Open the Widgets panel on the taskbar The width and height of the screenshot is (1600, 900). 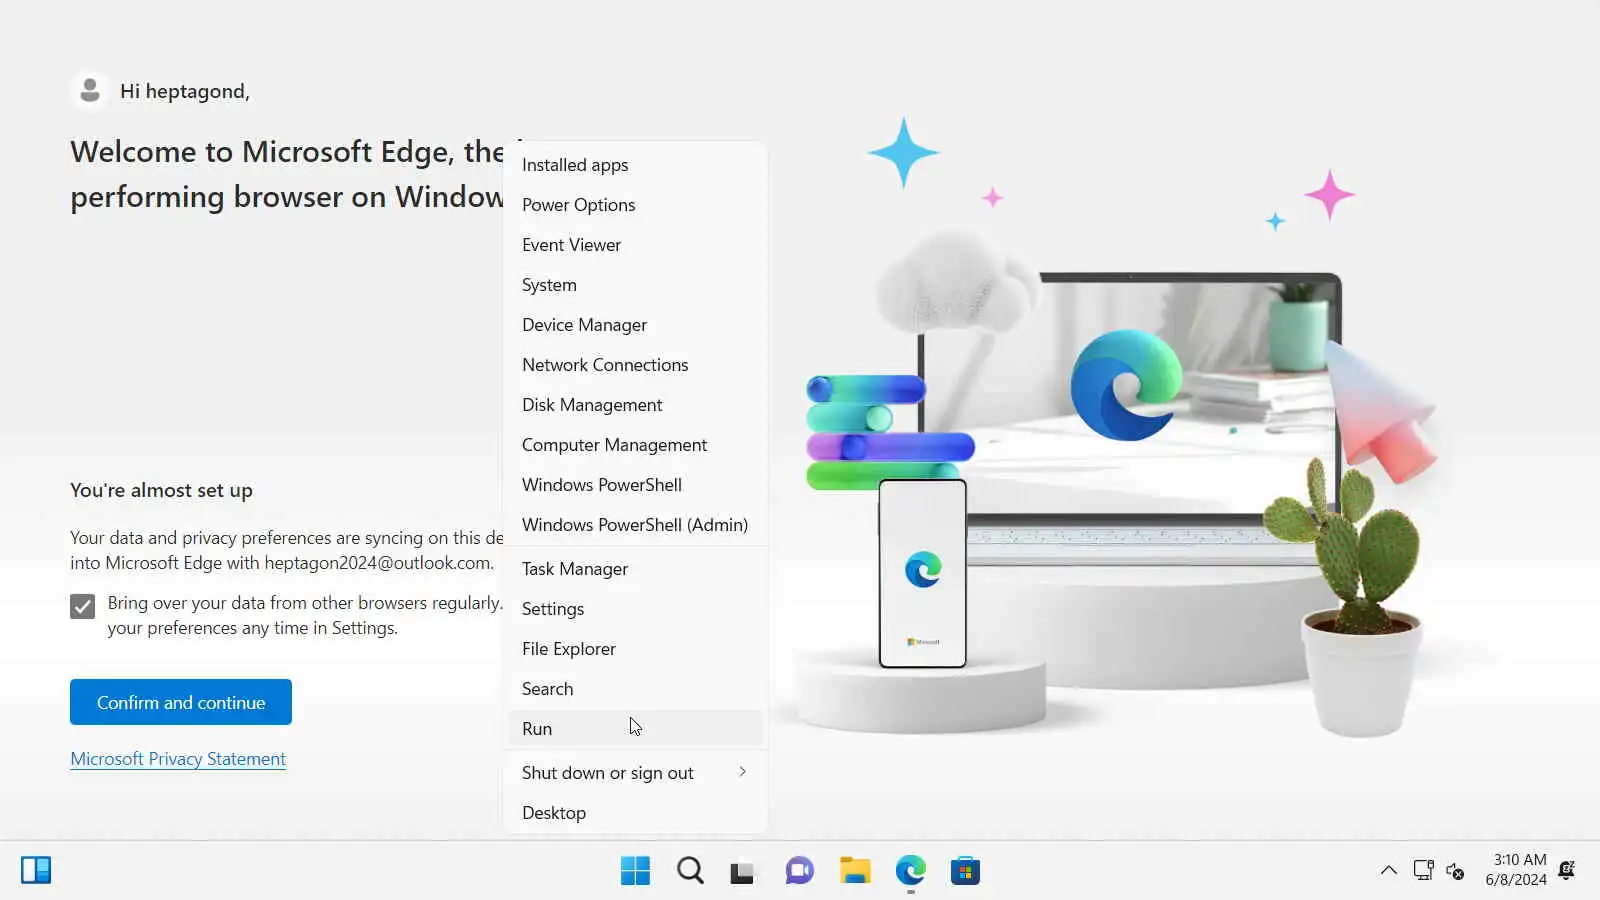36,870
